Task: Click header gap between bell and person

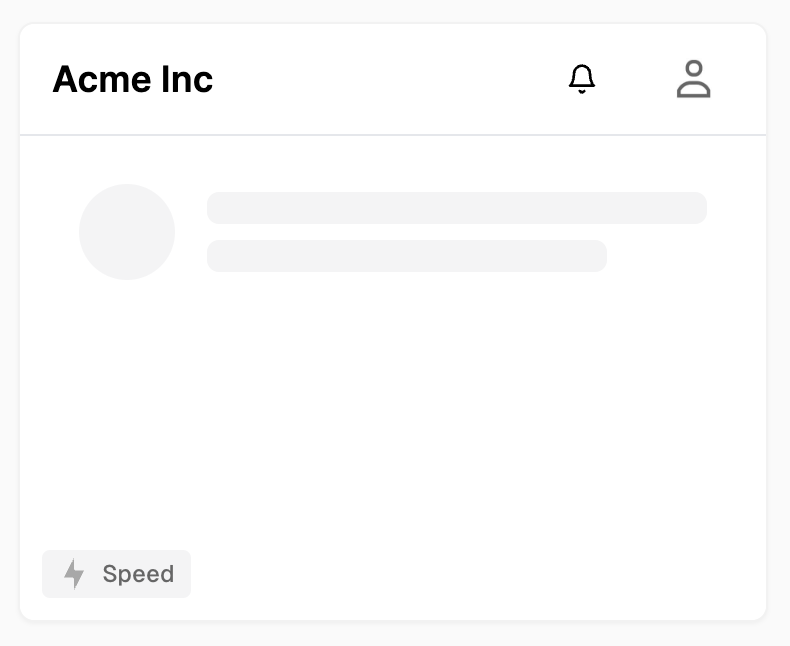Action: click(x=636, y=79)
